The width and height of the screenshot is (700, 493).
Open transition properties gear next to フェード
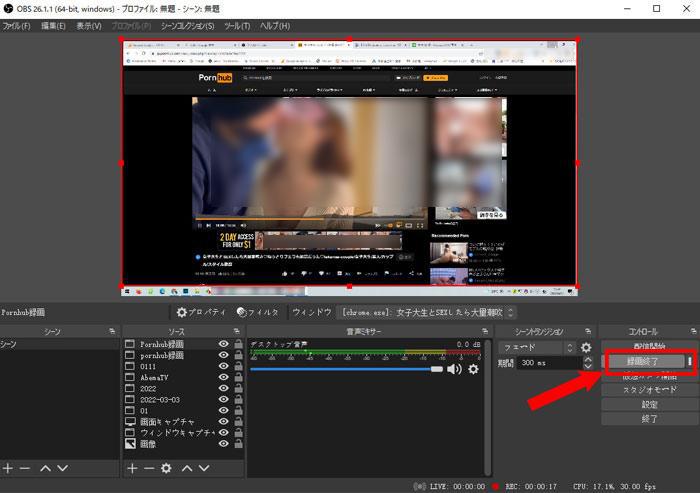coord(586,347)
